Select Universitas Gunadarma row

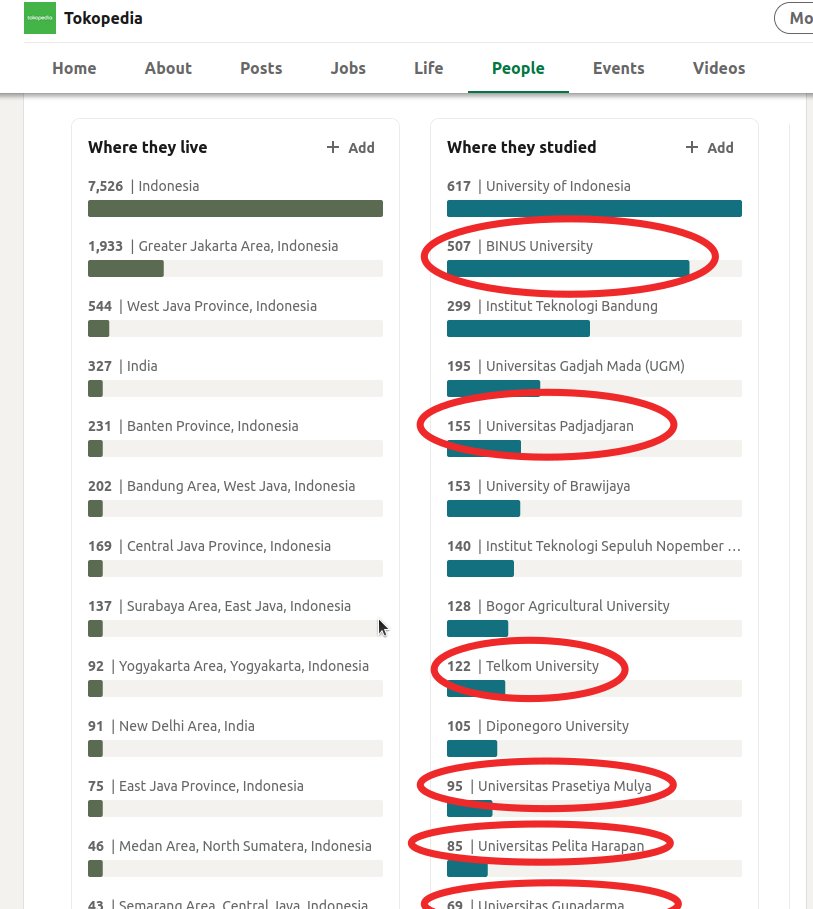coord(594,903)
